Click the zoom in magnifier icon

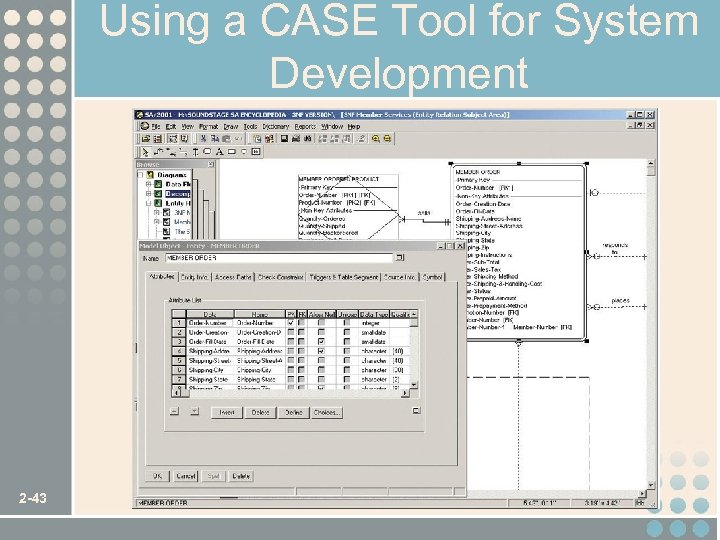376,139
